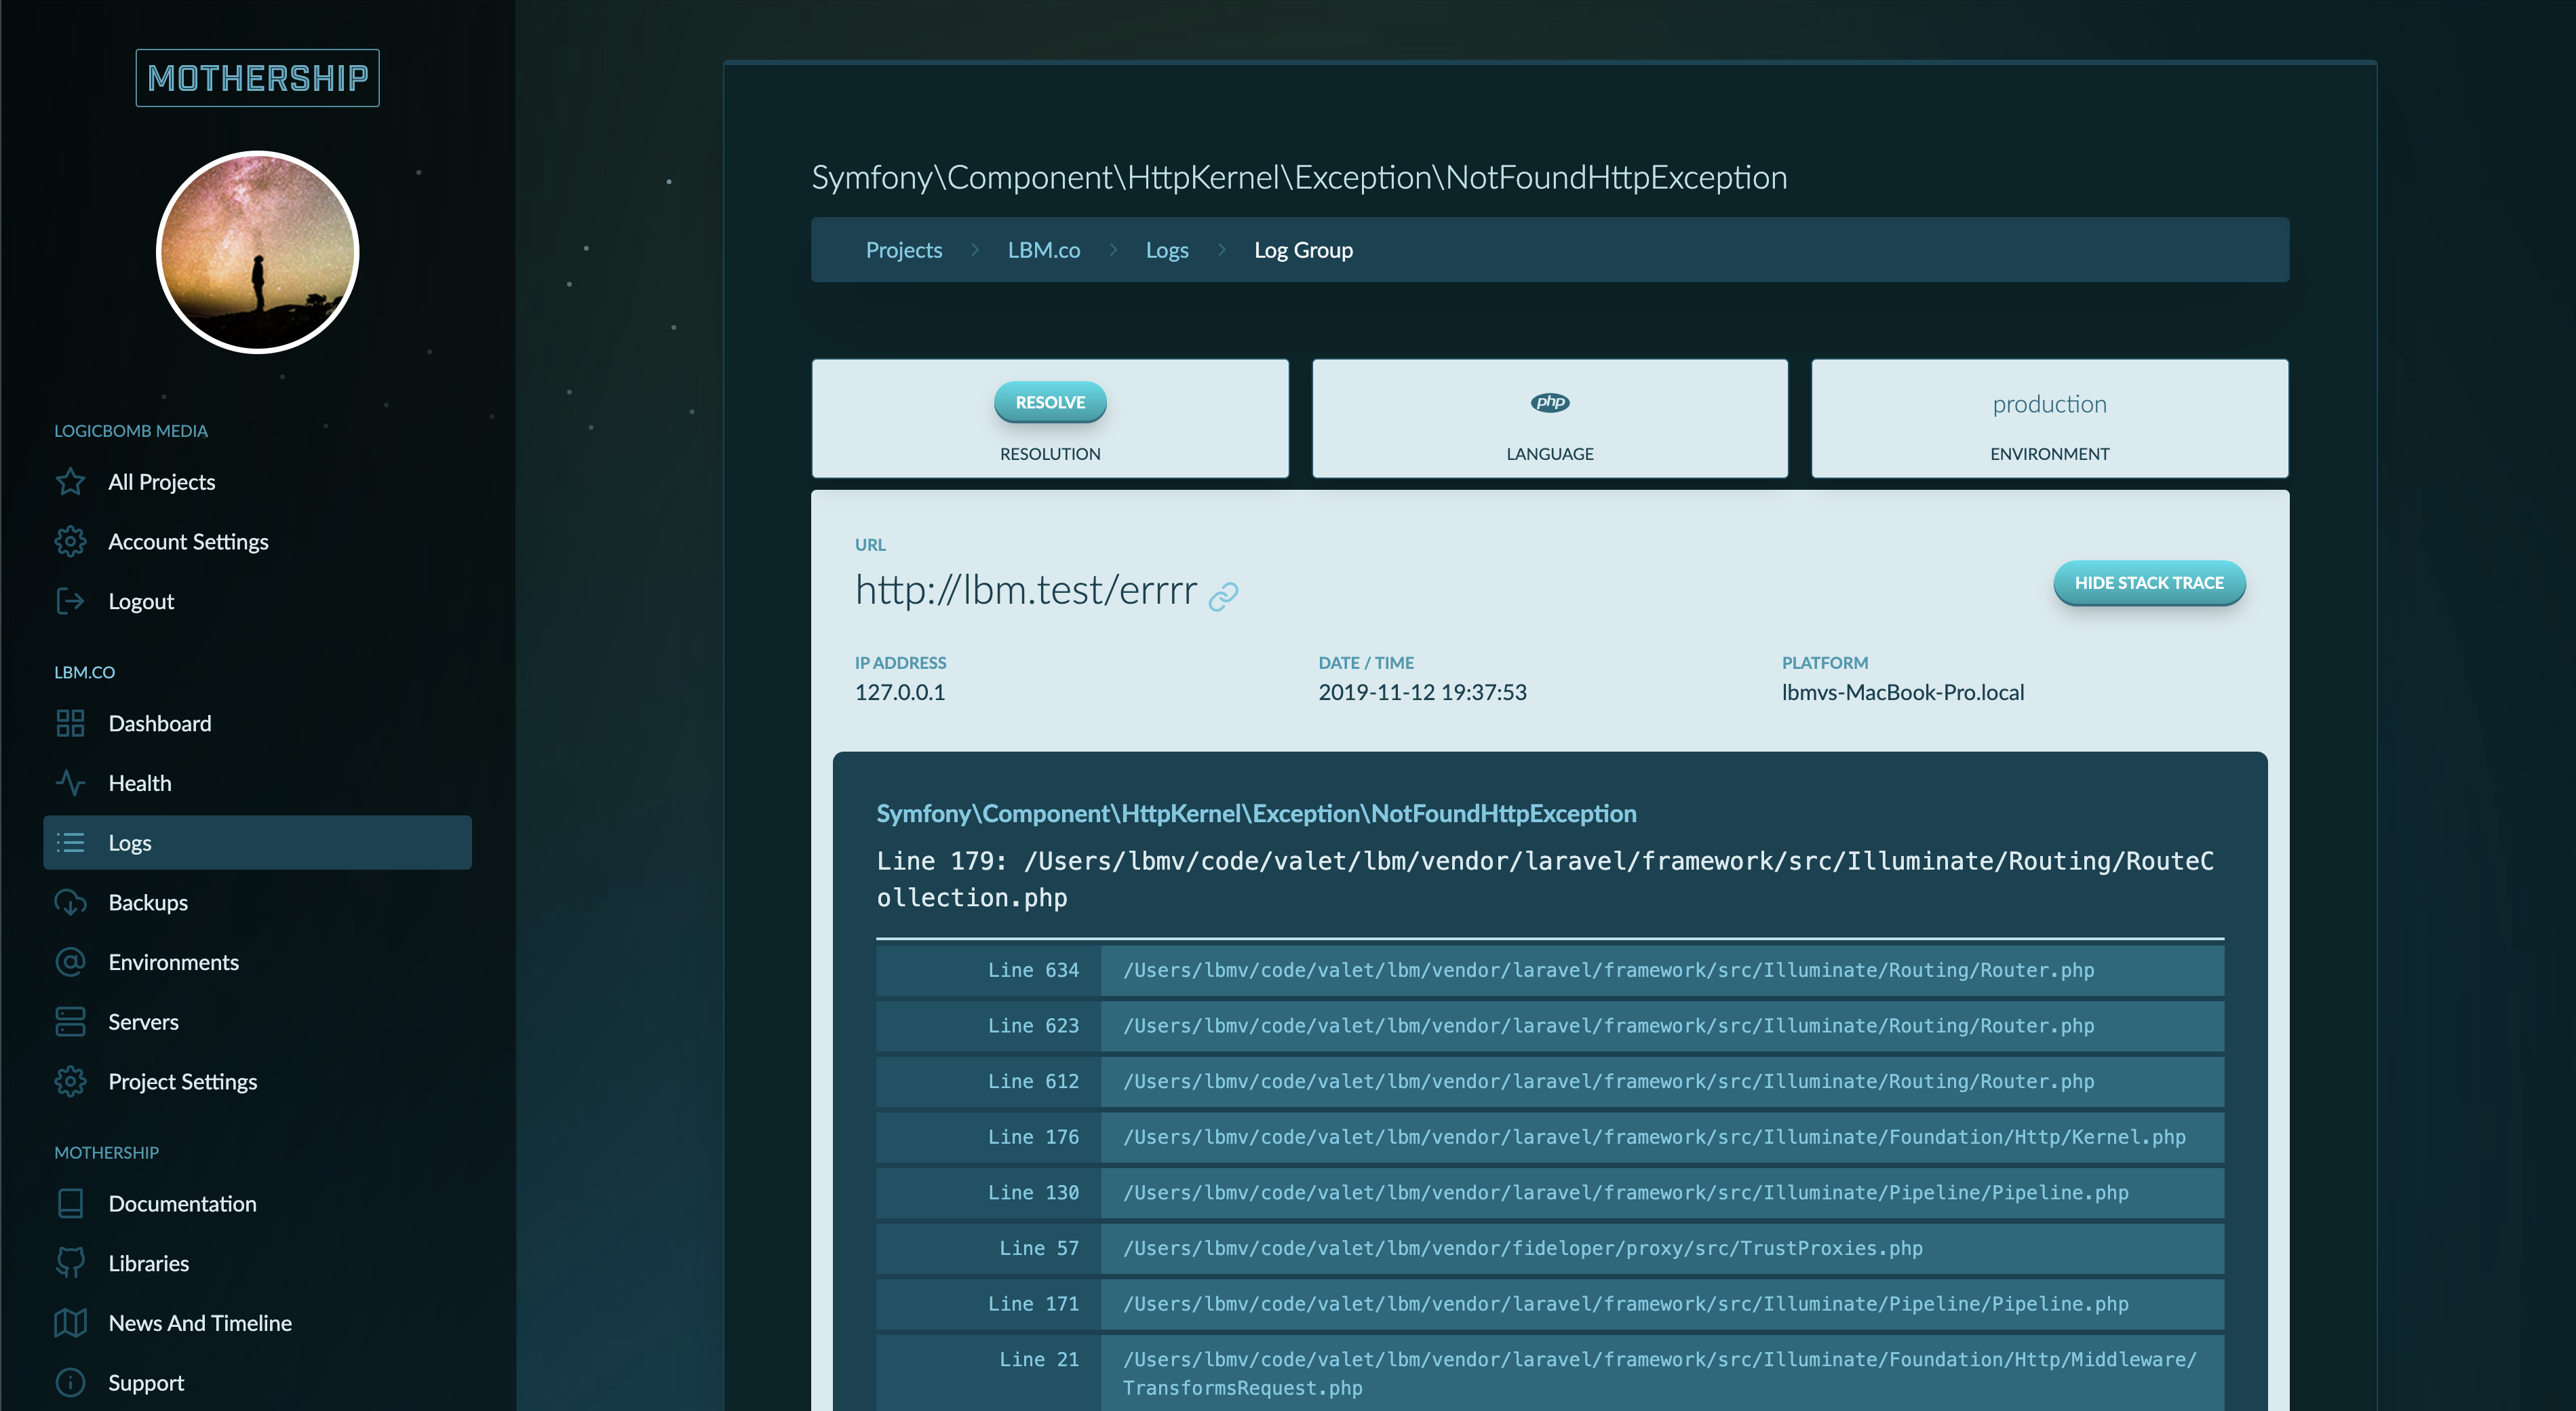Click the Environments at-sign icon
Image resolution: width=2576 pixels, height=1411 pixels.
pyautogui.click(x=70, y=962)
